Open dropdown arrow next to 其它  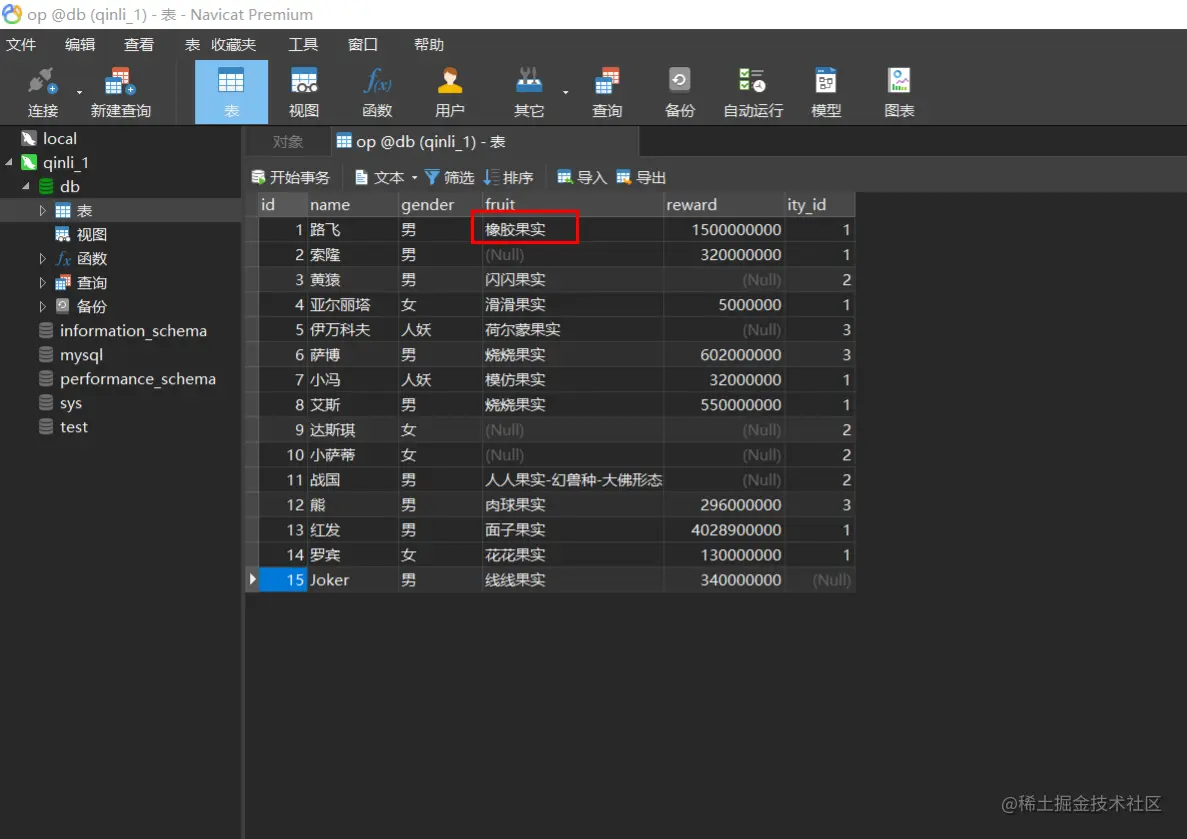pyautogui.click(x=565, y=92)
